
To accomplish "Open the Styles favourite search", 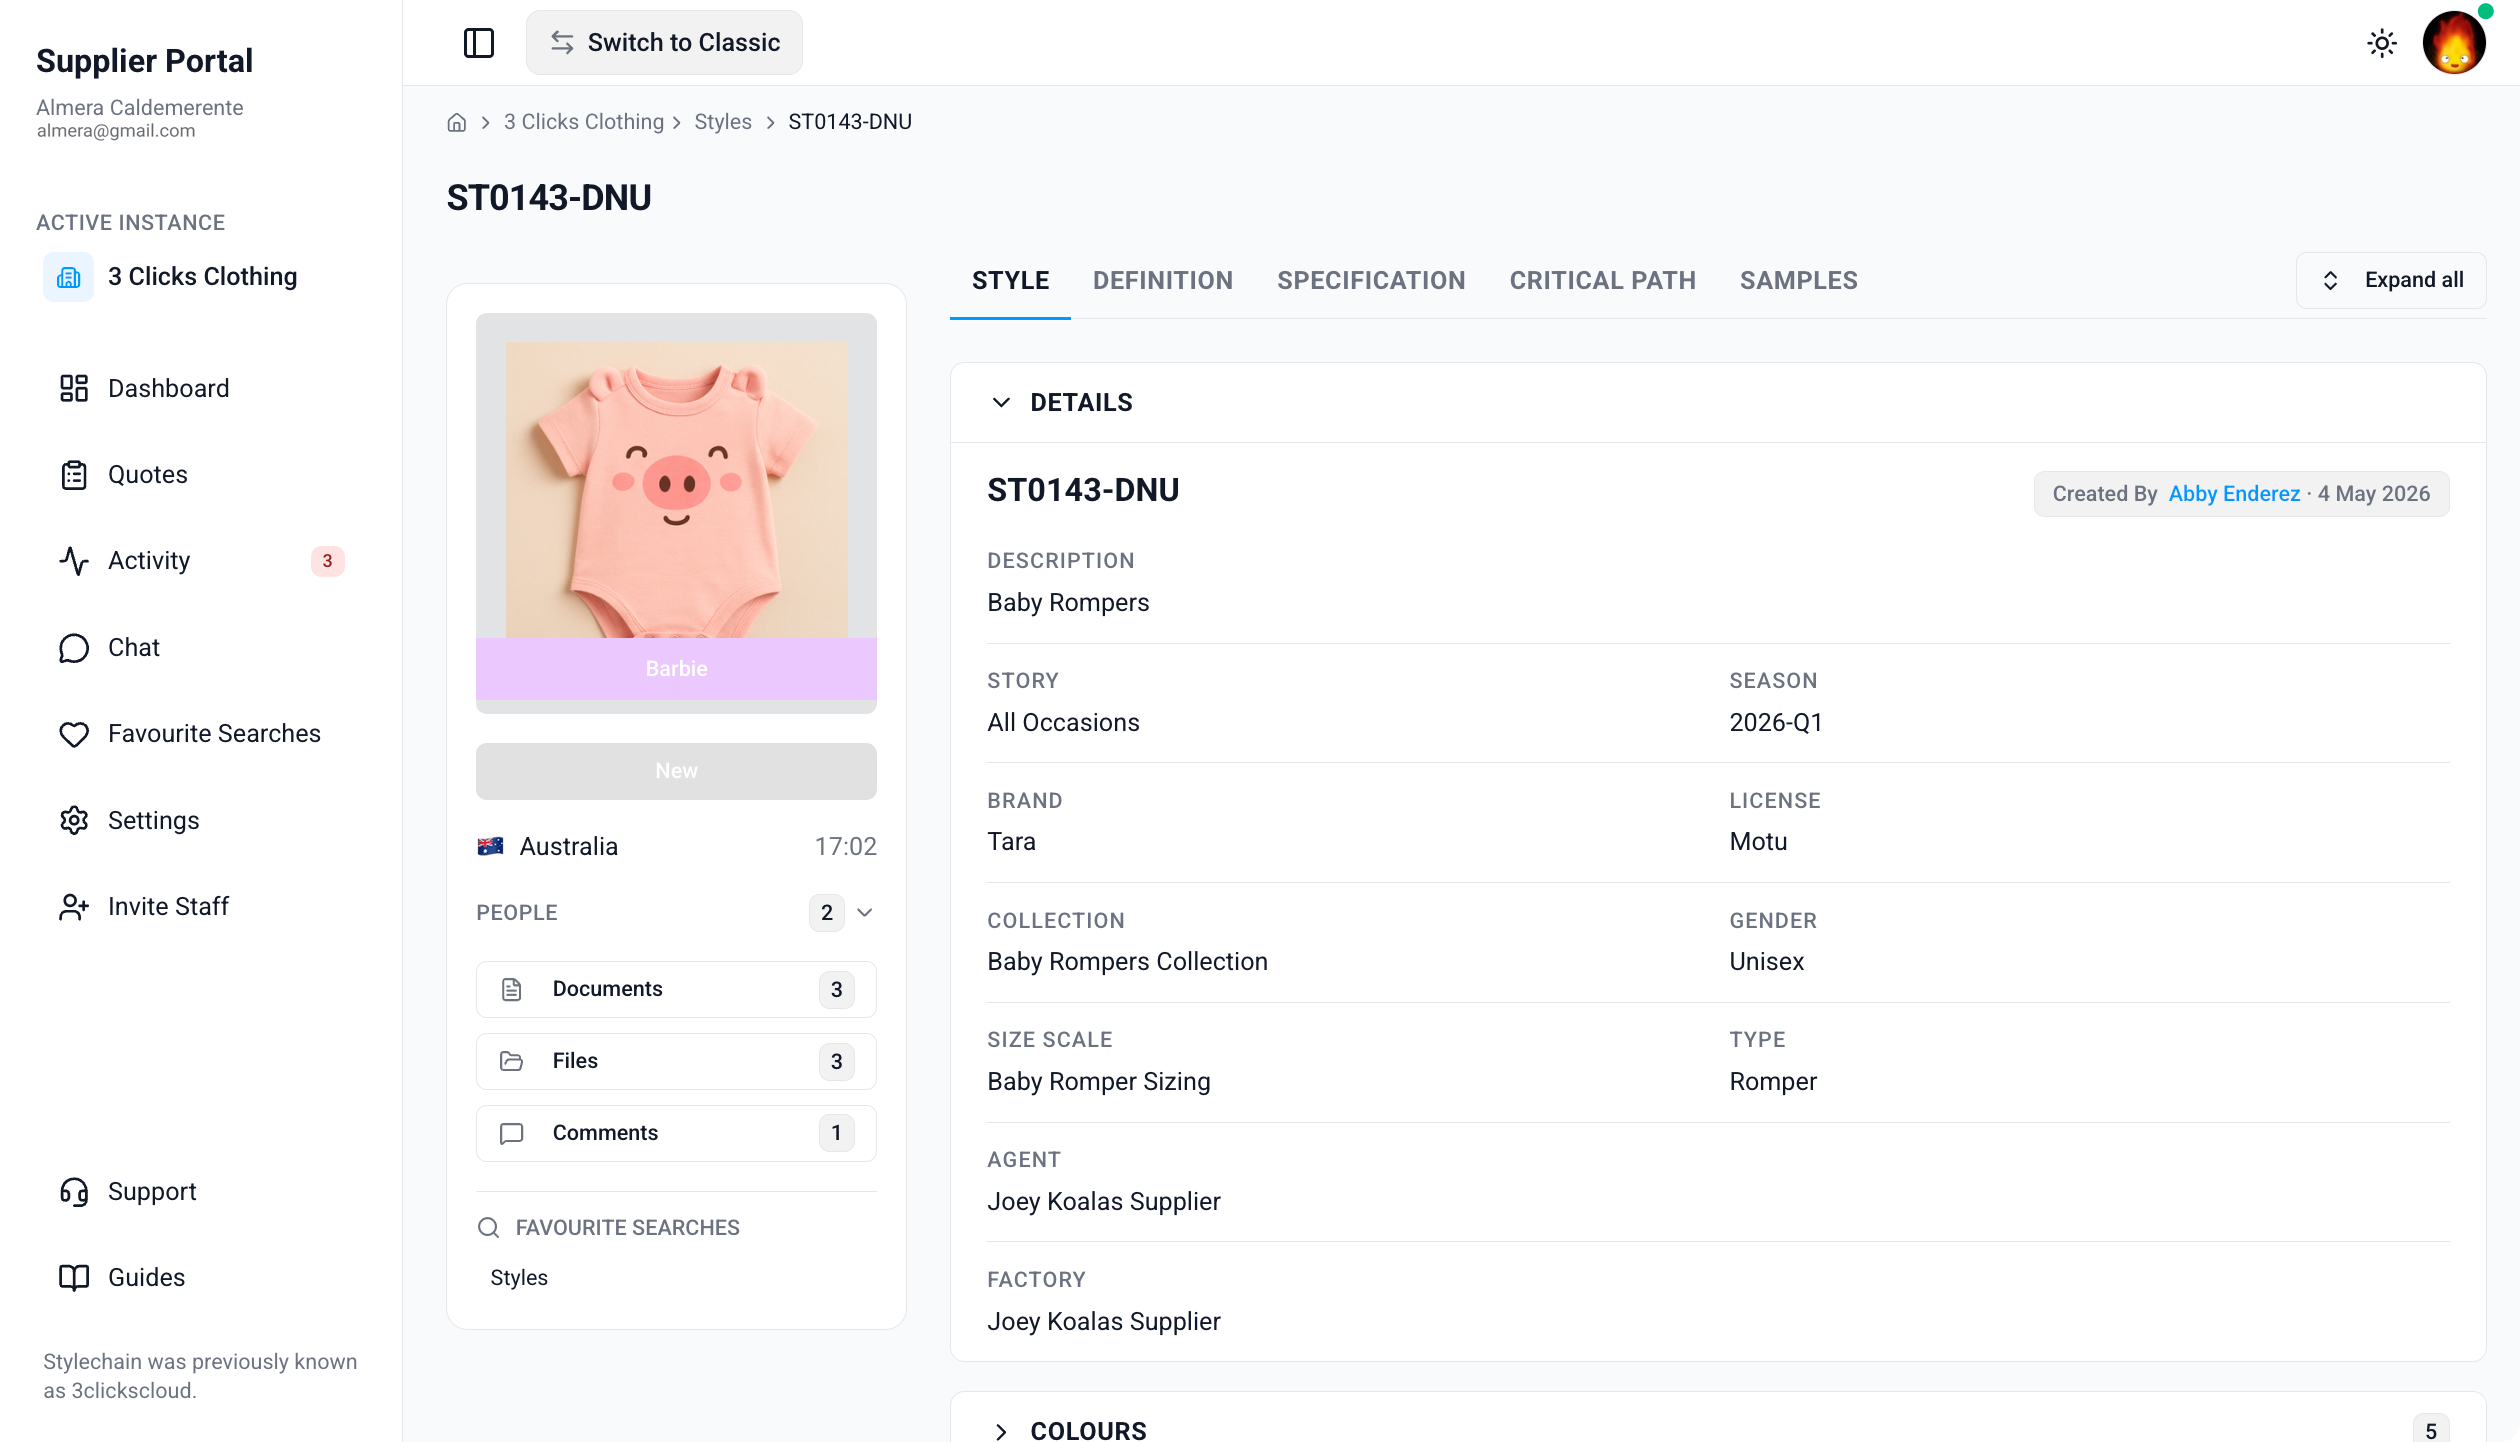I will point(519,1278).
